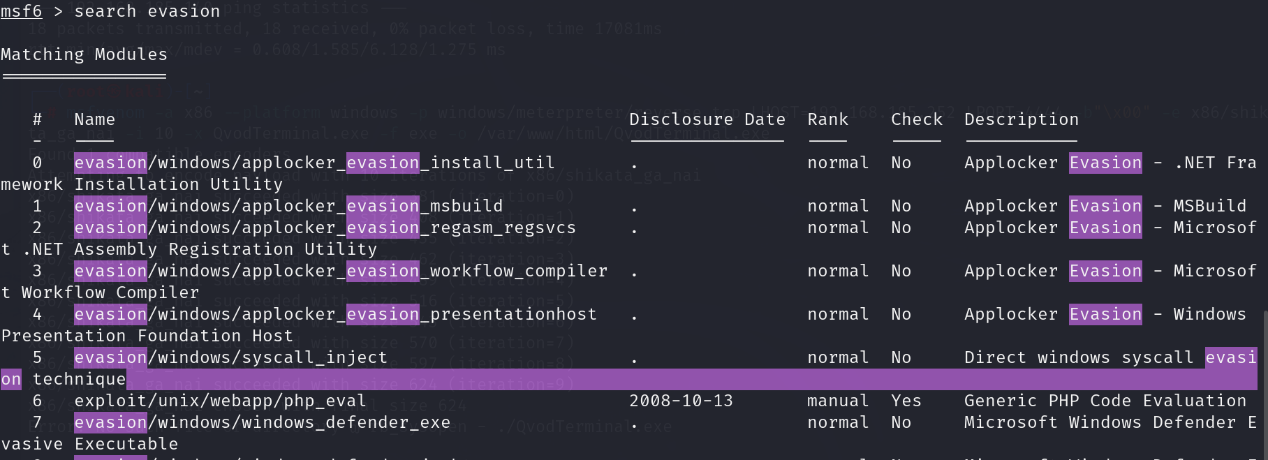Viewport: 1268px width, 460px height.
Task: Click 'normal' rank in the windows_defender_exe row
Action: click(x=839, y=422)
